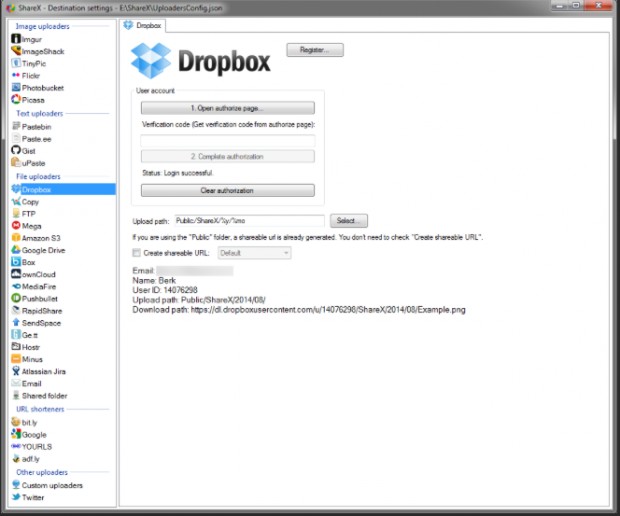
Task: Click the Select upload path button
Action: (x=349, y=221)
